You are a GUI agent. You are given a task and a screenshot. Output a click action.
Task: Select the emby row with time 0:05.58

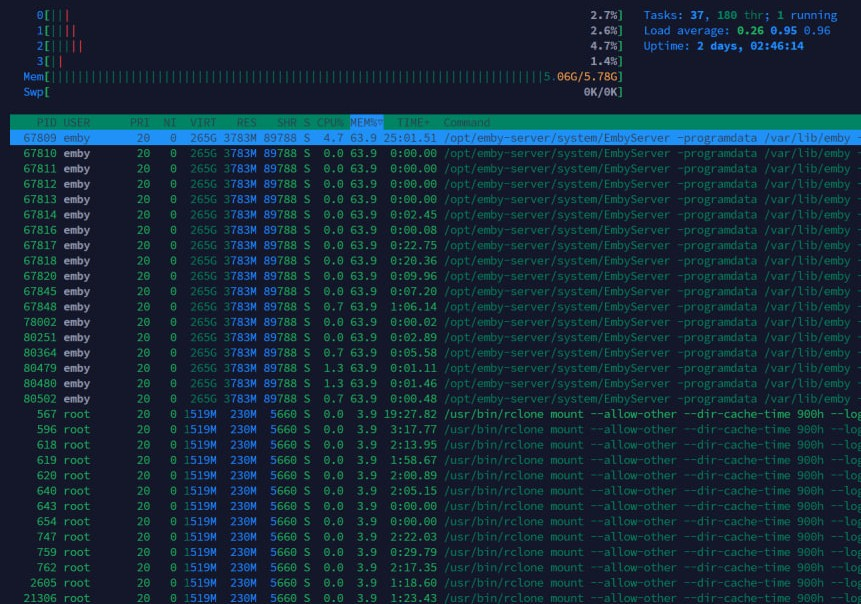pyautogui.click(x=435, y=353)
